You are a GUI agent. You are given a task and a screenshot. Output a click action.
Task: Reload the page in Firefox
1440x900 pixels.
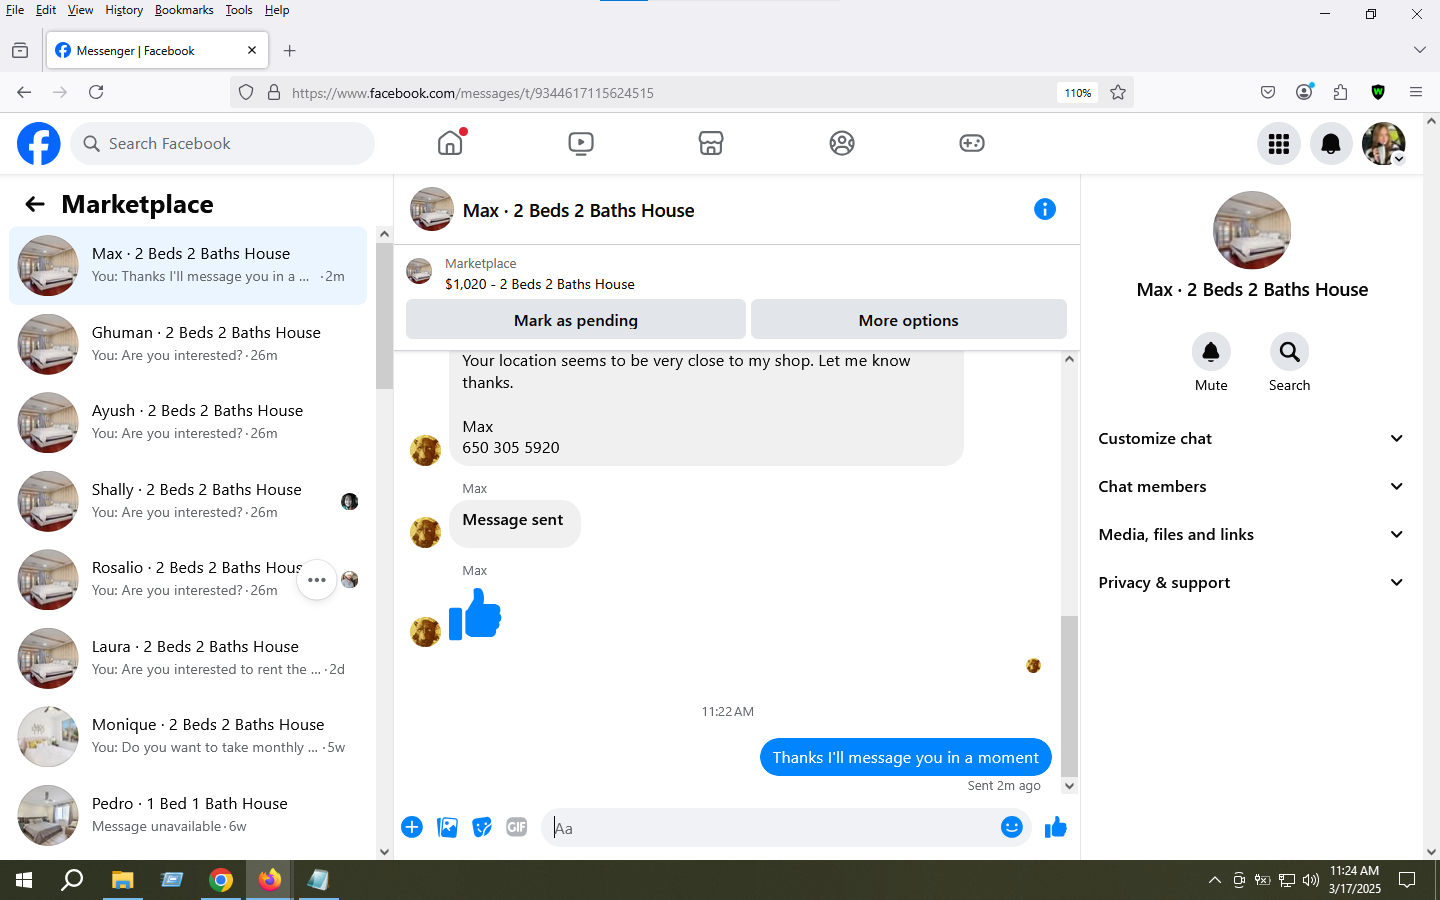pyautogui.click(x=96, y=92)
